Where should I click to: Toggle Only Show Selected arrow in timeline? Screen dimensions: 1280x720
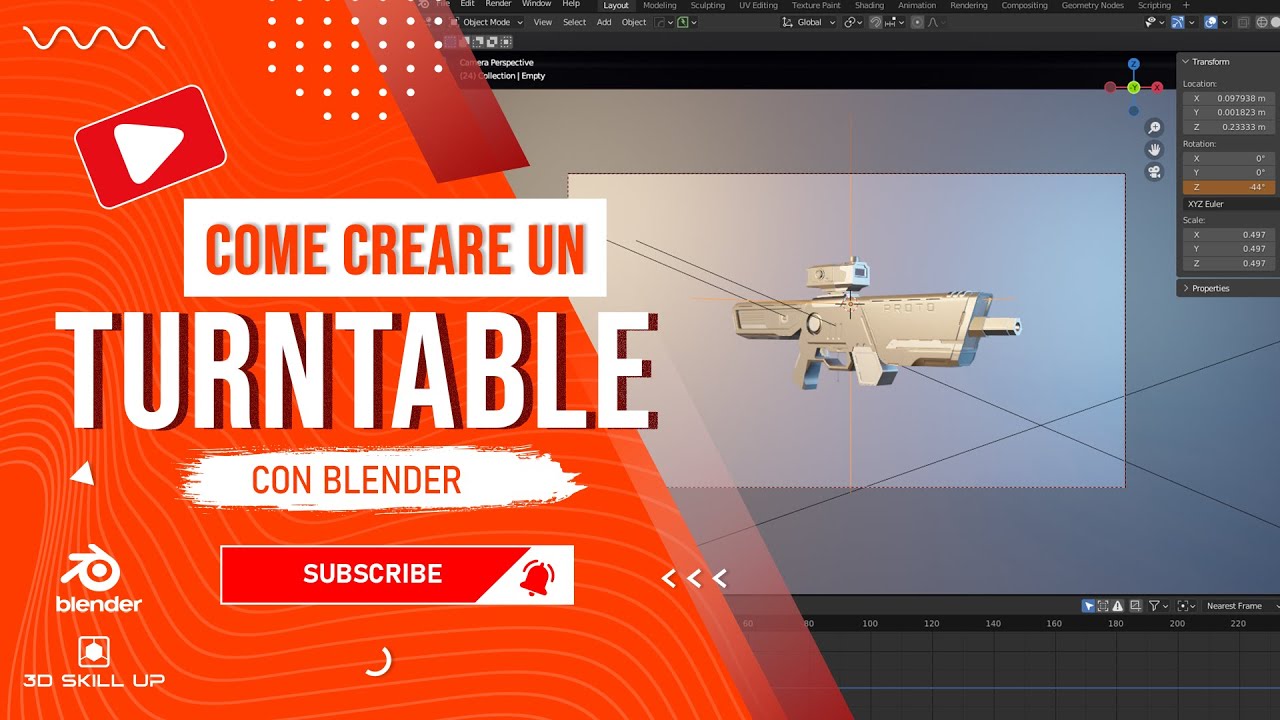(1088, 606)
